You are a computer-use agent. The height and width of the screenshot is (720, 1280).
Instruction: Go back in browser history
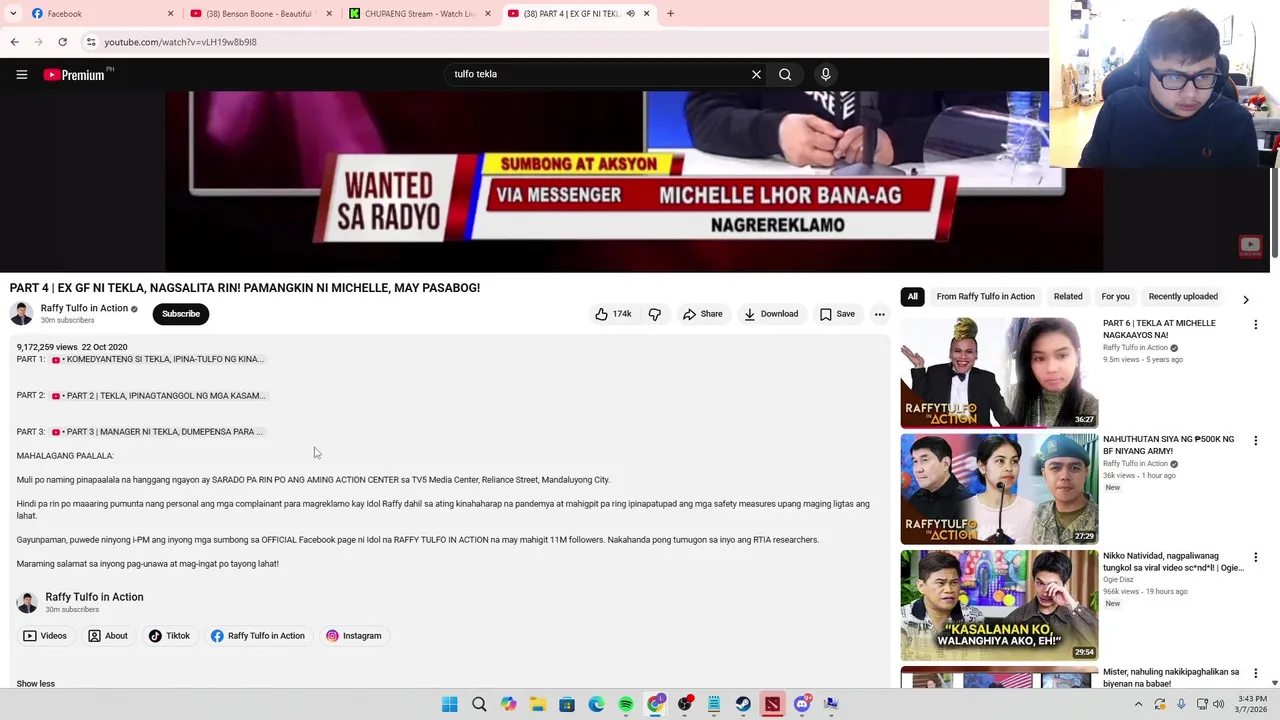(x=14, y=42)
